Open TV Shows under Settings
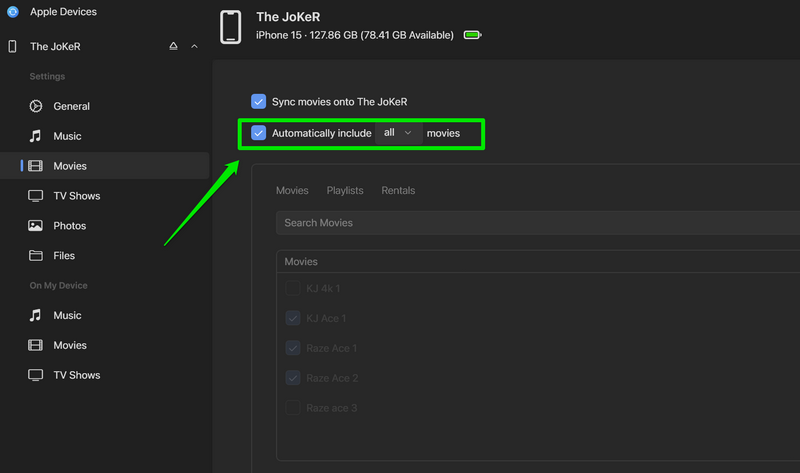This screenshot has width=800, height=473. click(76, 196)
